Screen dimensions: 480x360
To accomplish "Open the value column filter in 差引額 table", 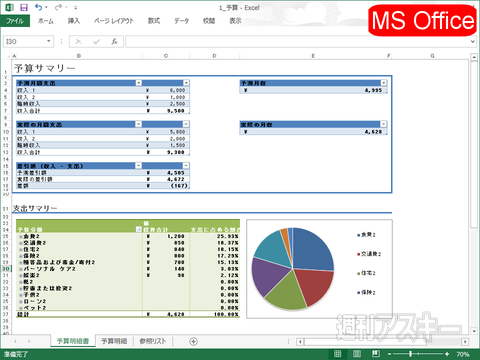I will pos(186,166).
